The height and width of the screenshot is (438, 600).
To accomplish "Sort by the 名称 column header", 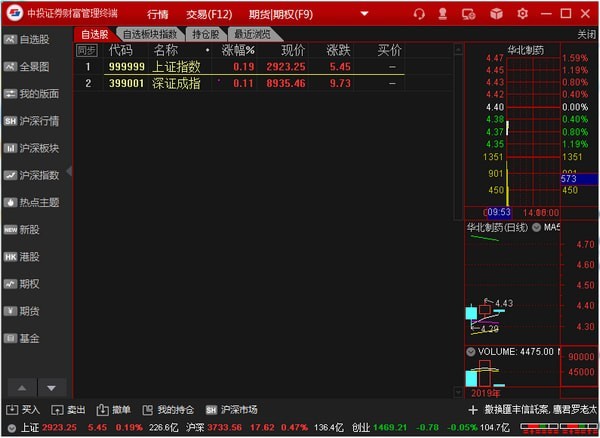I will click(x=166, y=50).
